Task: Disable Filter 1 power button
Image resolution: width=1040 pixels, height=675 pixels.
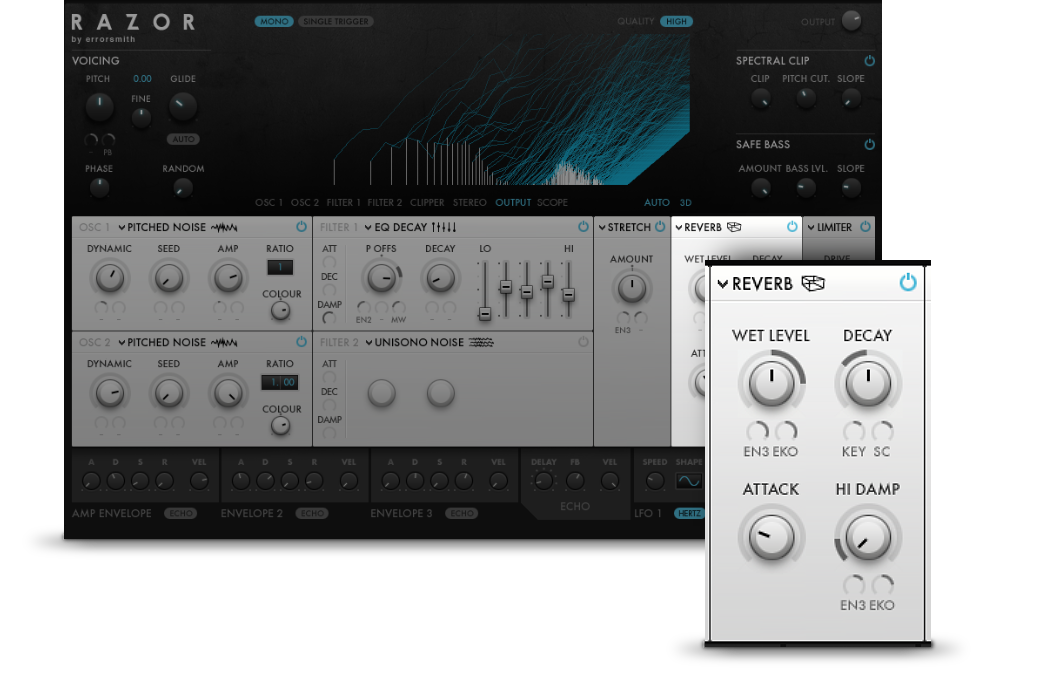Action: click(583, 227)
